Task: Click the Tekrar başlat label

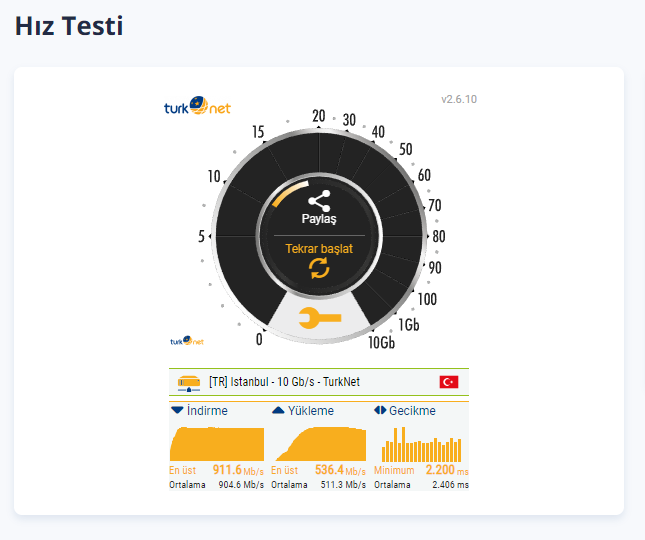Action: tap(319, 249)
